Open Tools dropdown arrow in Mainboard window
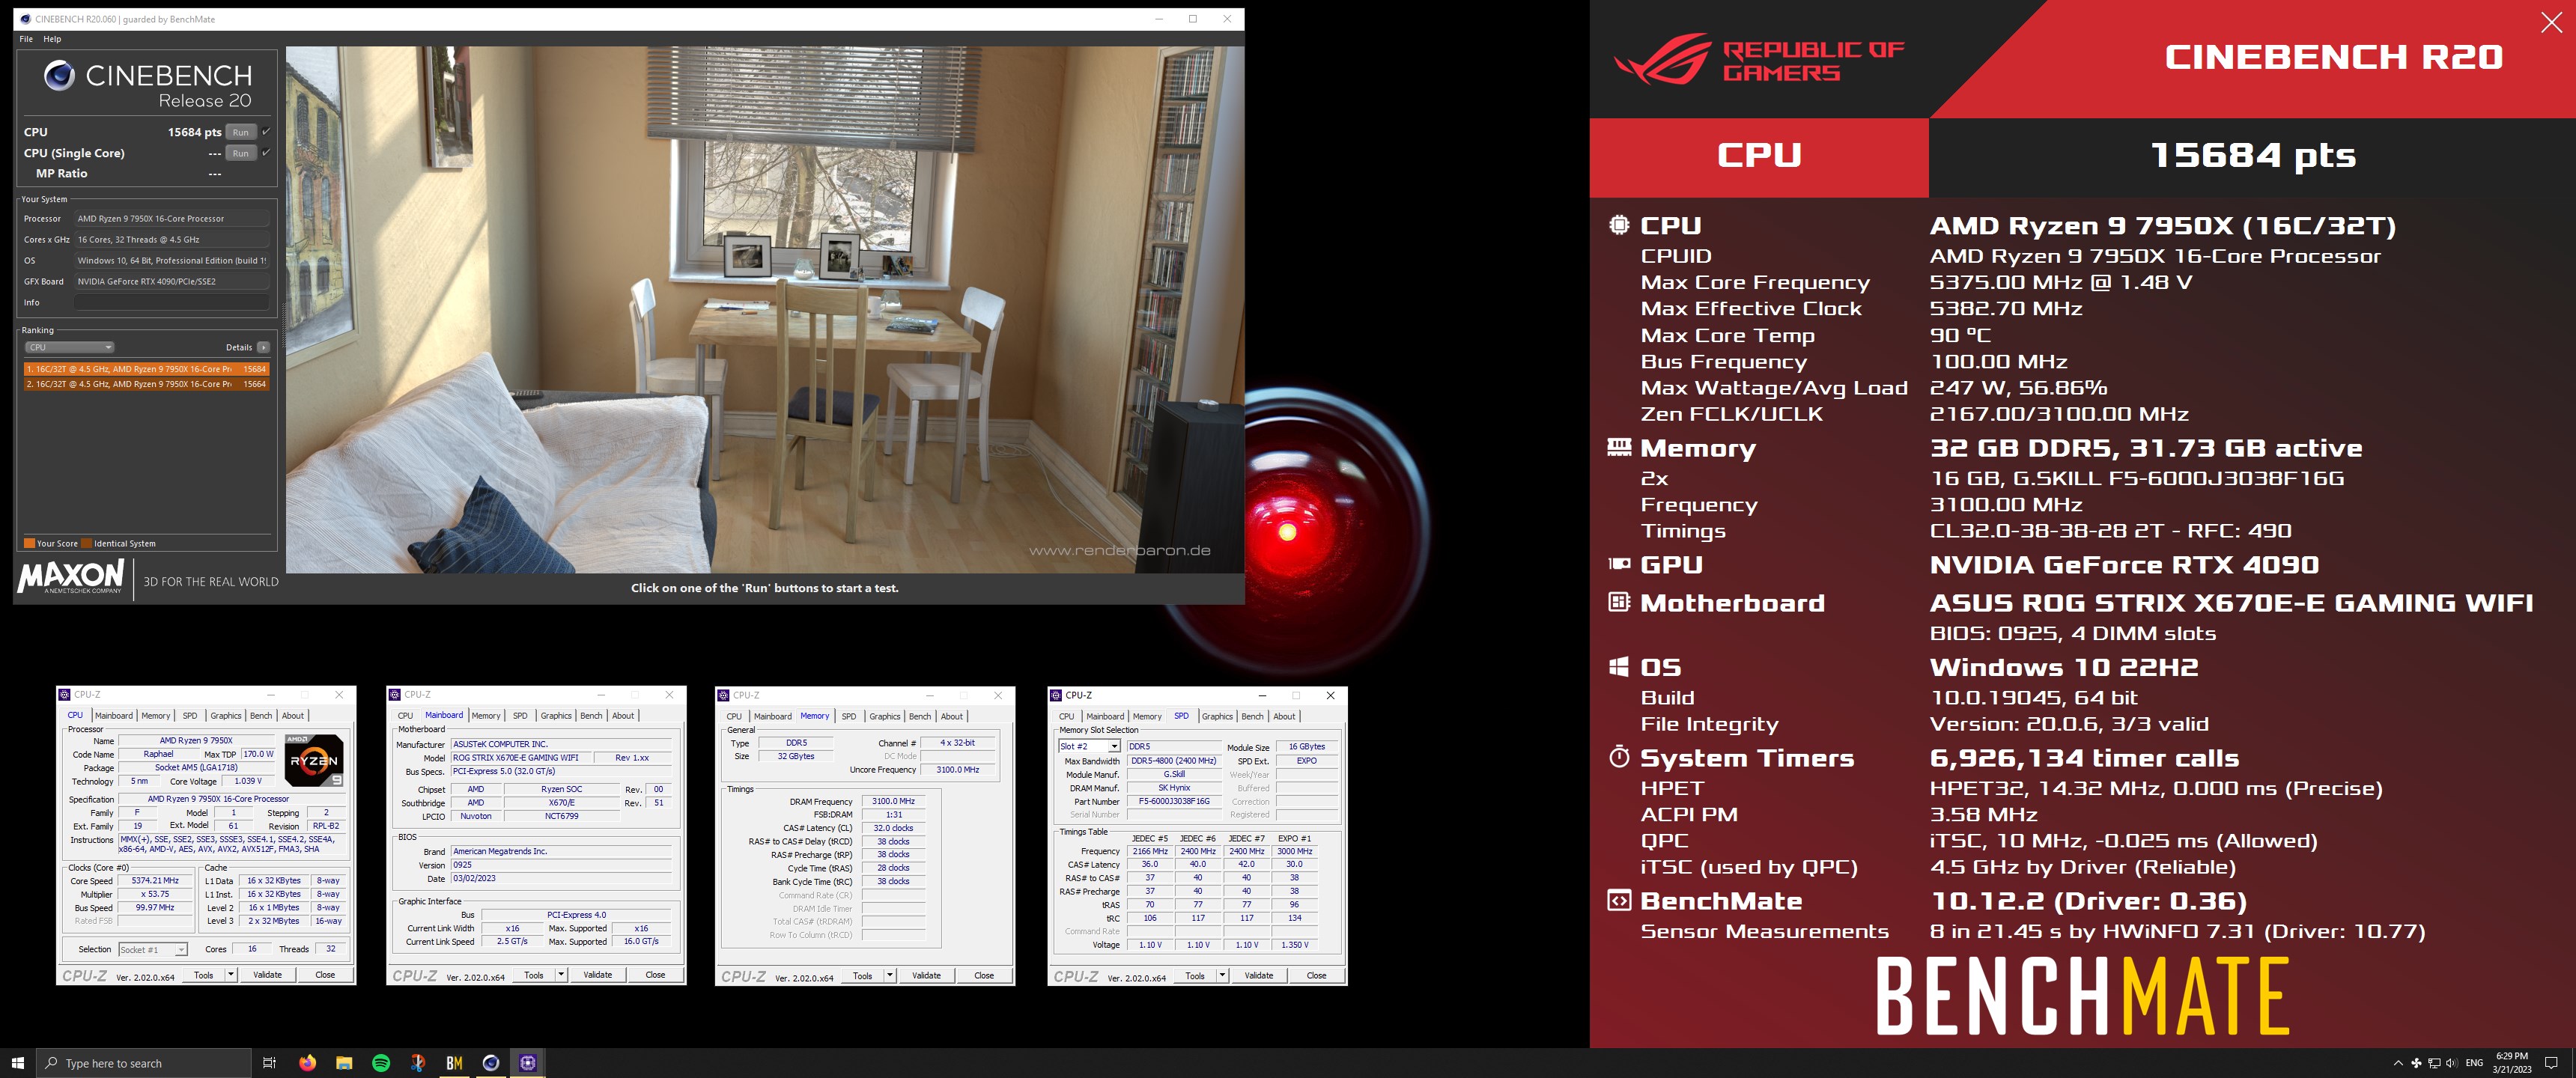This screenshot has width=2576, height=1078. point(561,974)
